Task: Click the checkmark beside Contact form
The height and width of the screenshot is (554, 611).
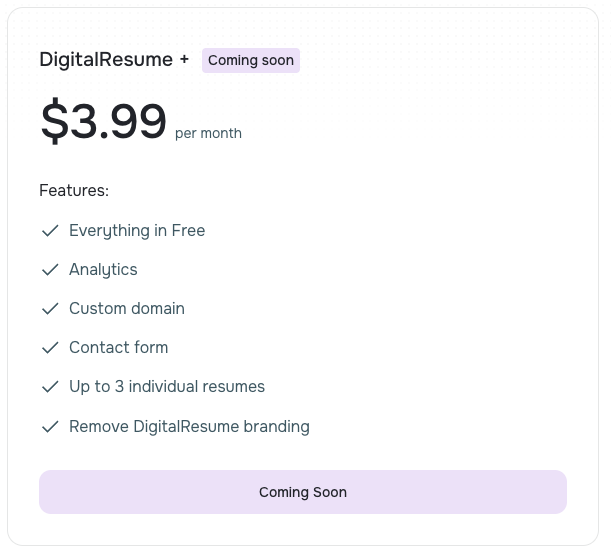Action: 50,348
